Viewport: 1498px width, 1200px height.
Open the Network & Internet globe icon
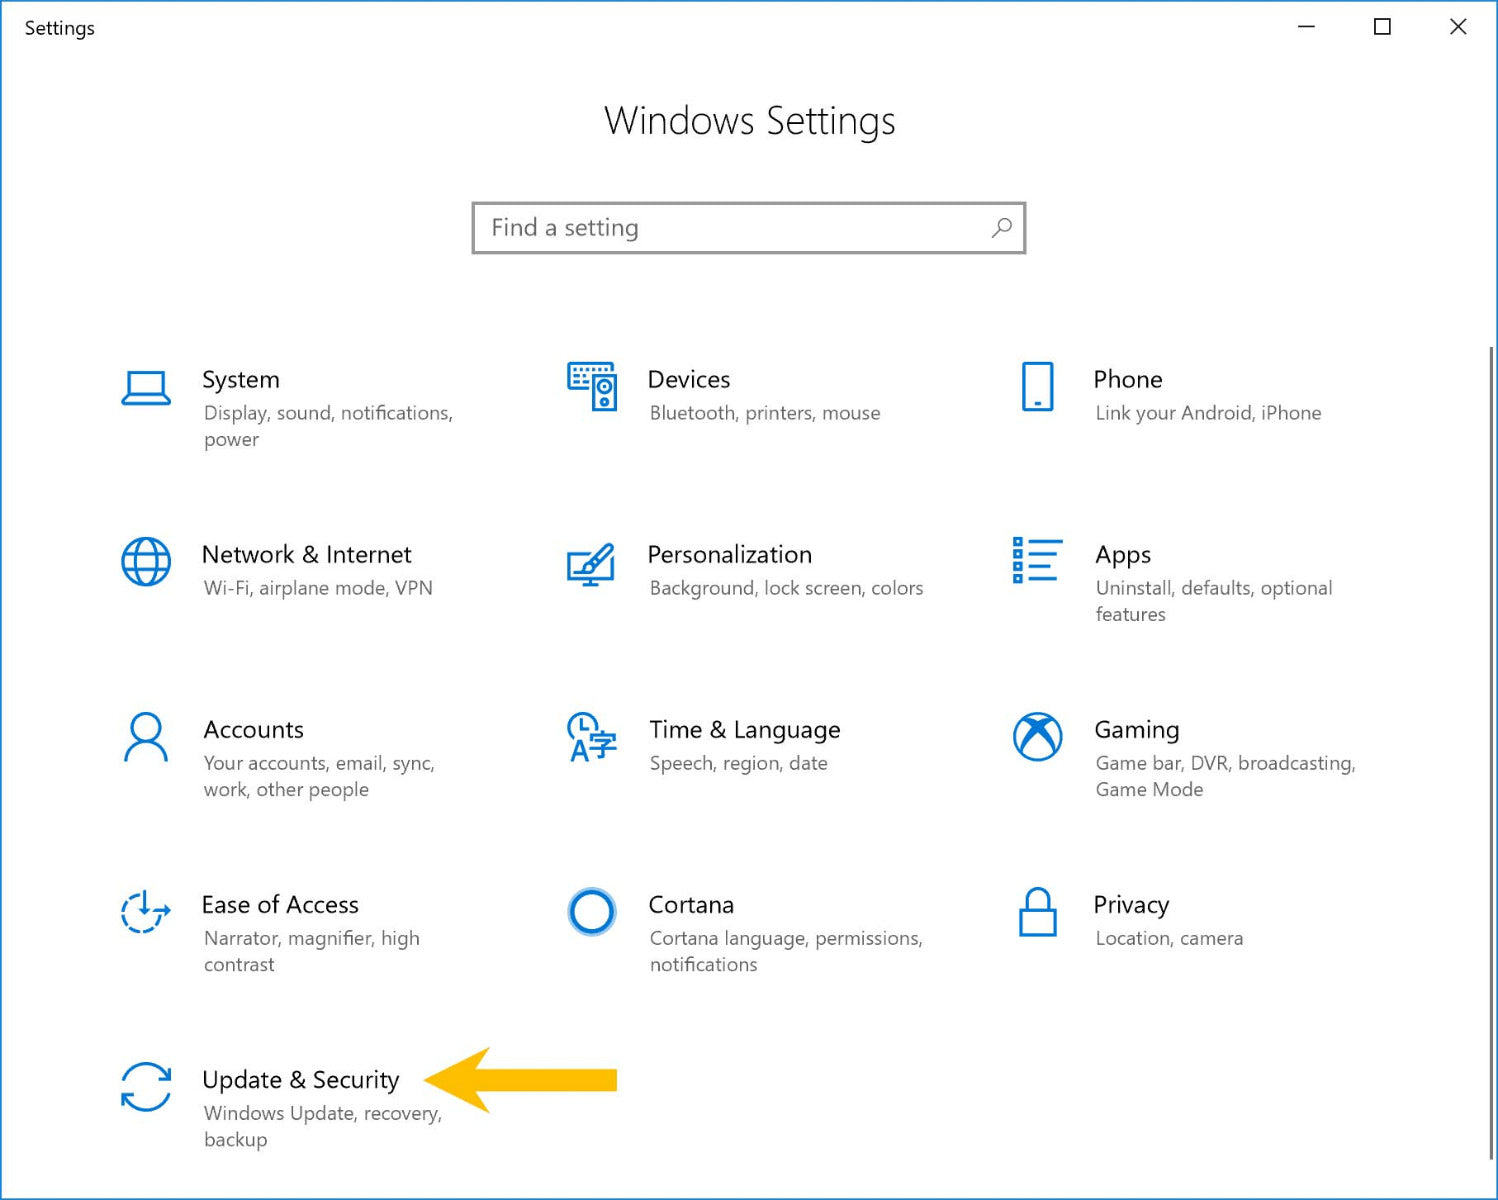click(x=146, y=561)
